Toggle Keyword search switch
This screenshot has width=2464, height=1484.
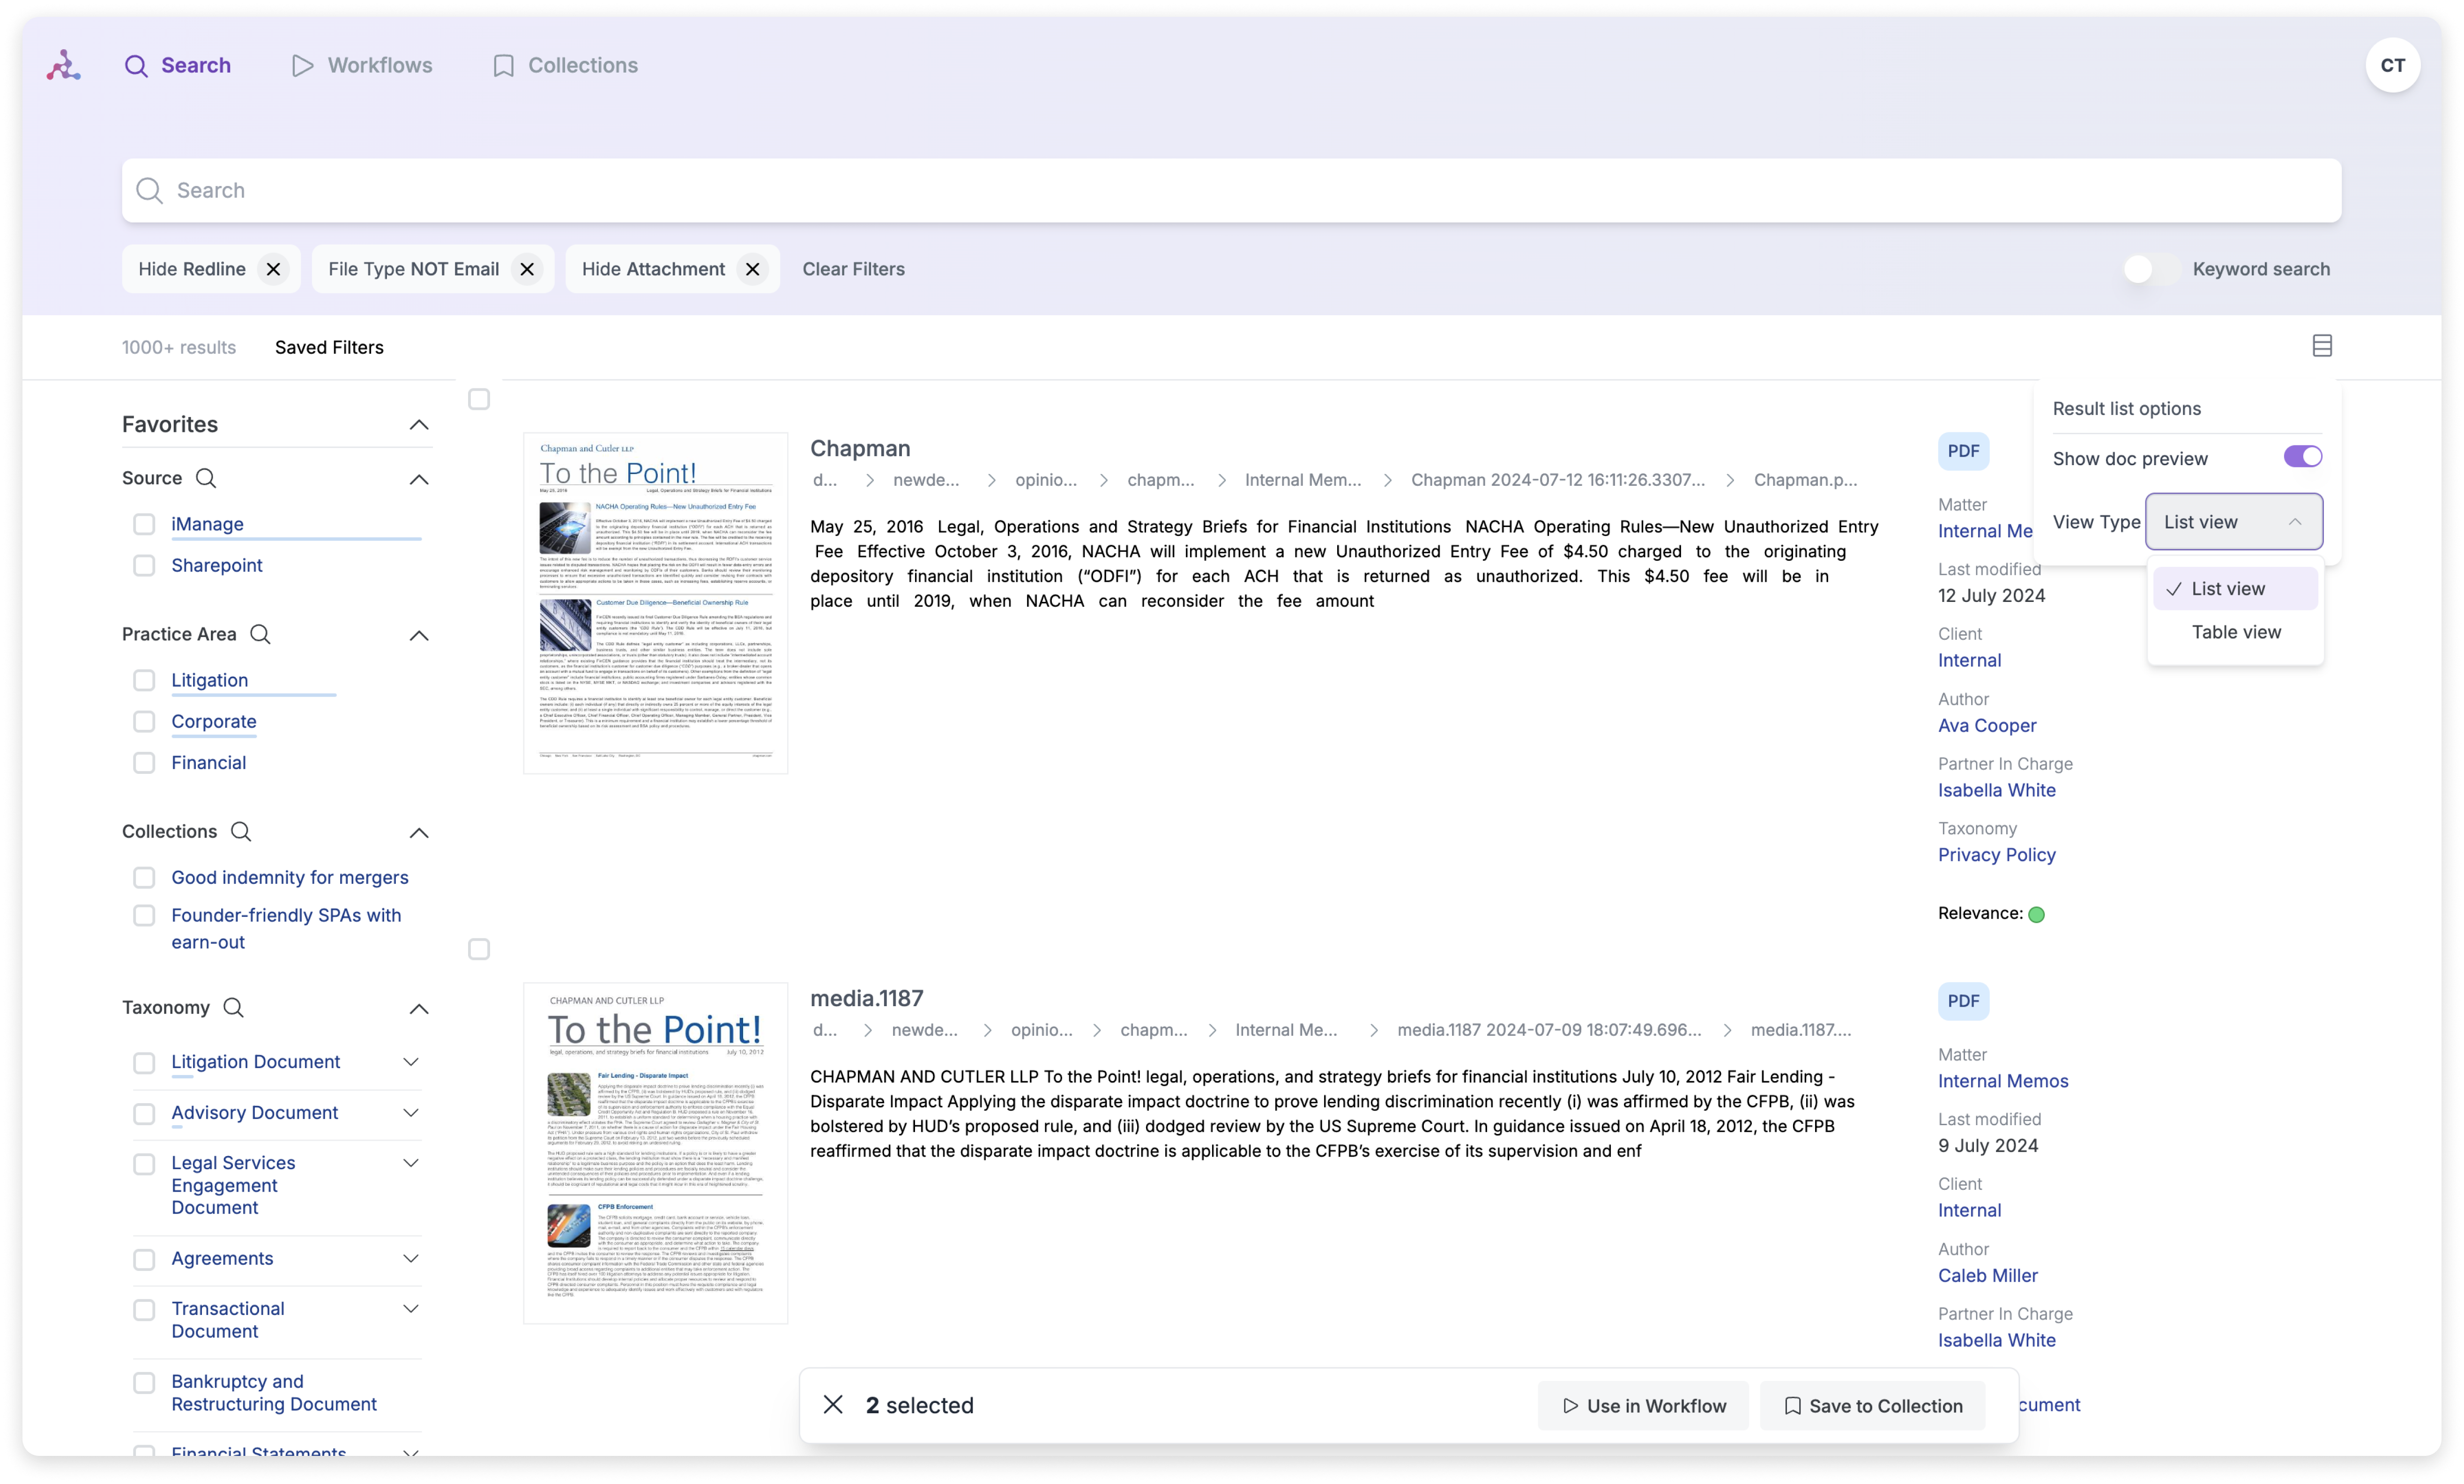pyautogui.click(x=2151, y=269)
